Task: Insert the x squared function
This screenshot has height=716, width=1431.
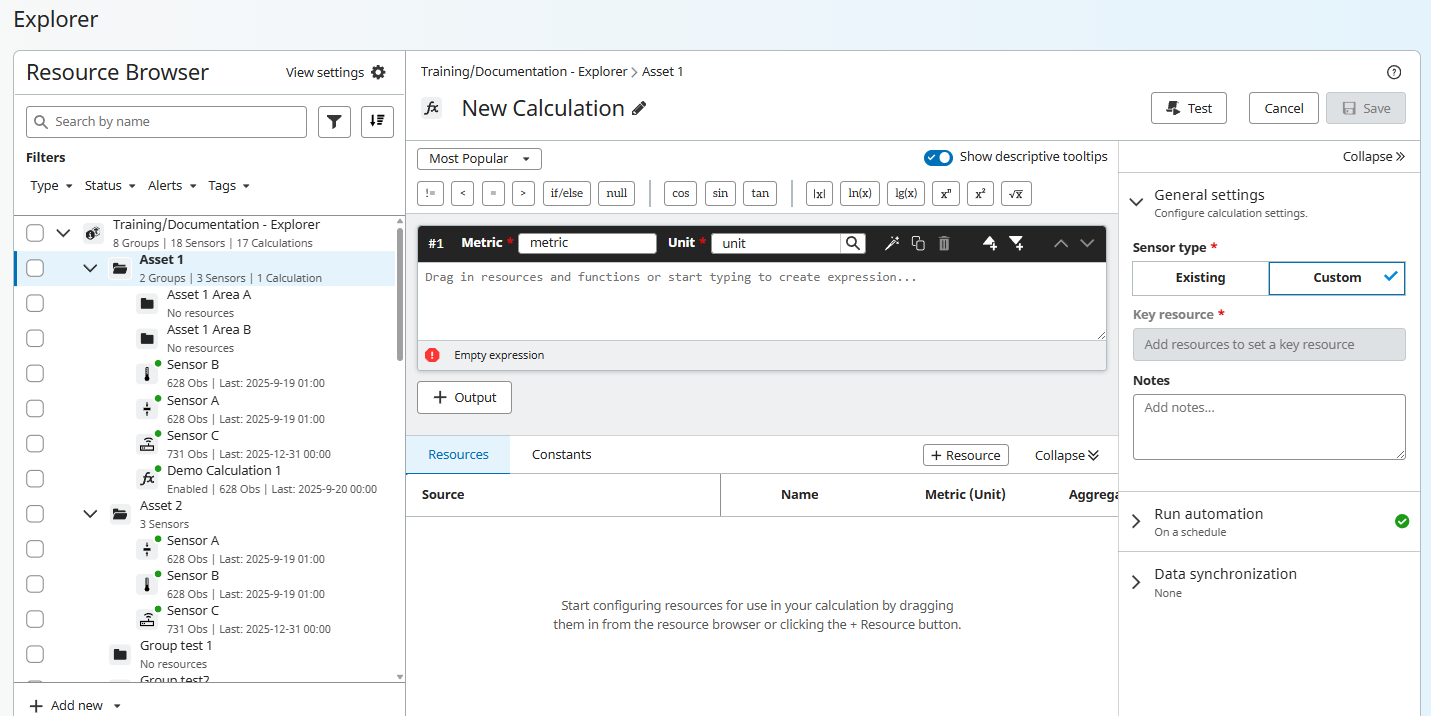Action: pyautogui.click(x=981, y=193)
